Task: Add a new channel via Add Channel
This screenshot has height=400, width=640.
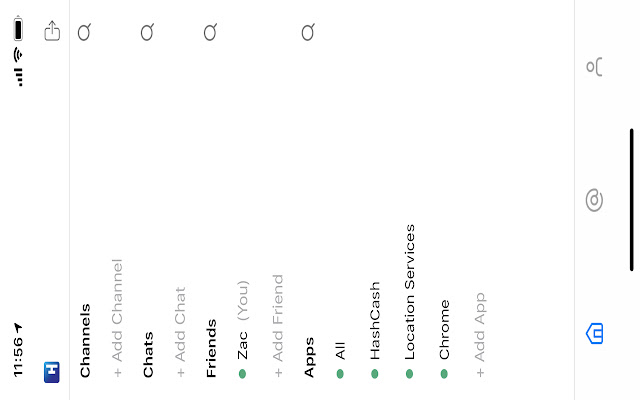Action: coord(117,318)
